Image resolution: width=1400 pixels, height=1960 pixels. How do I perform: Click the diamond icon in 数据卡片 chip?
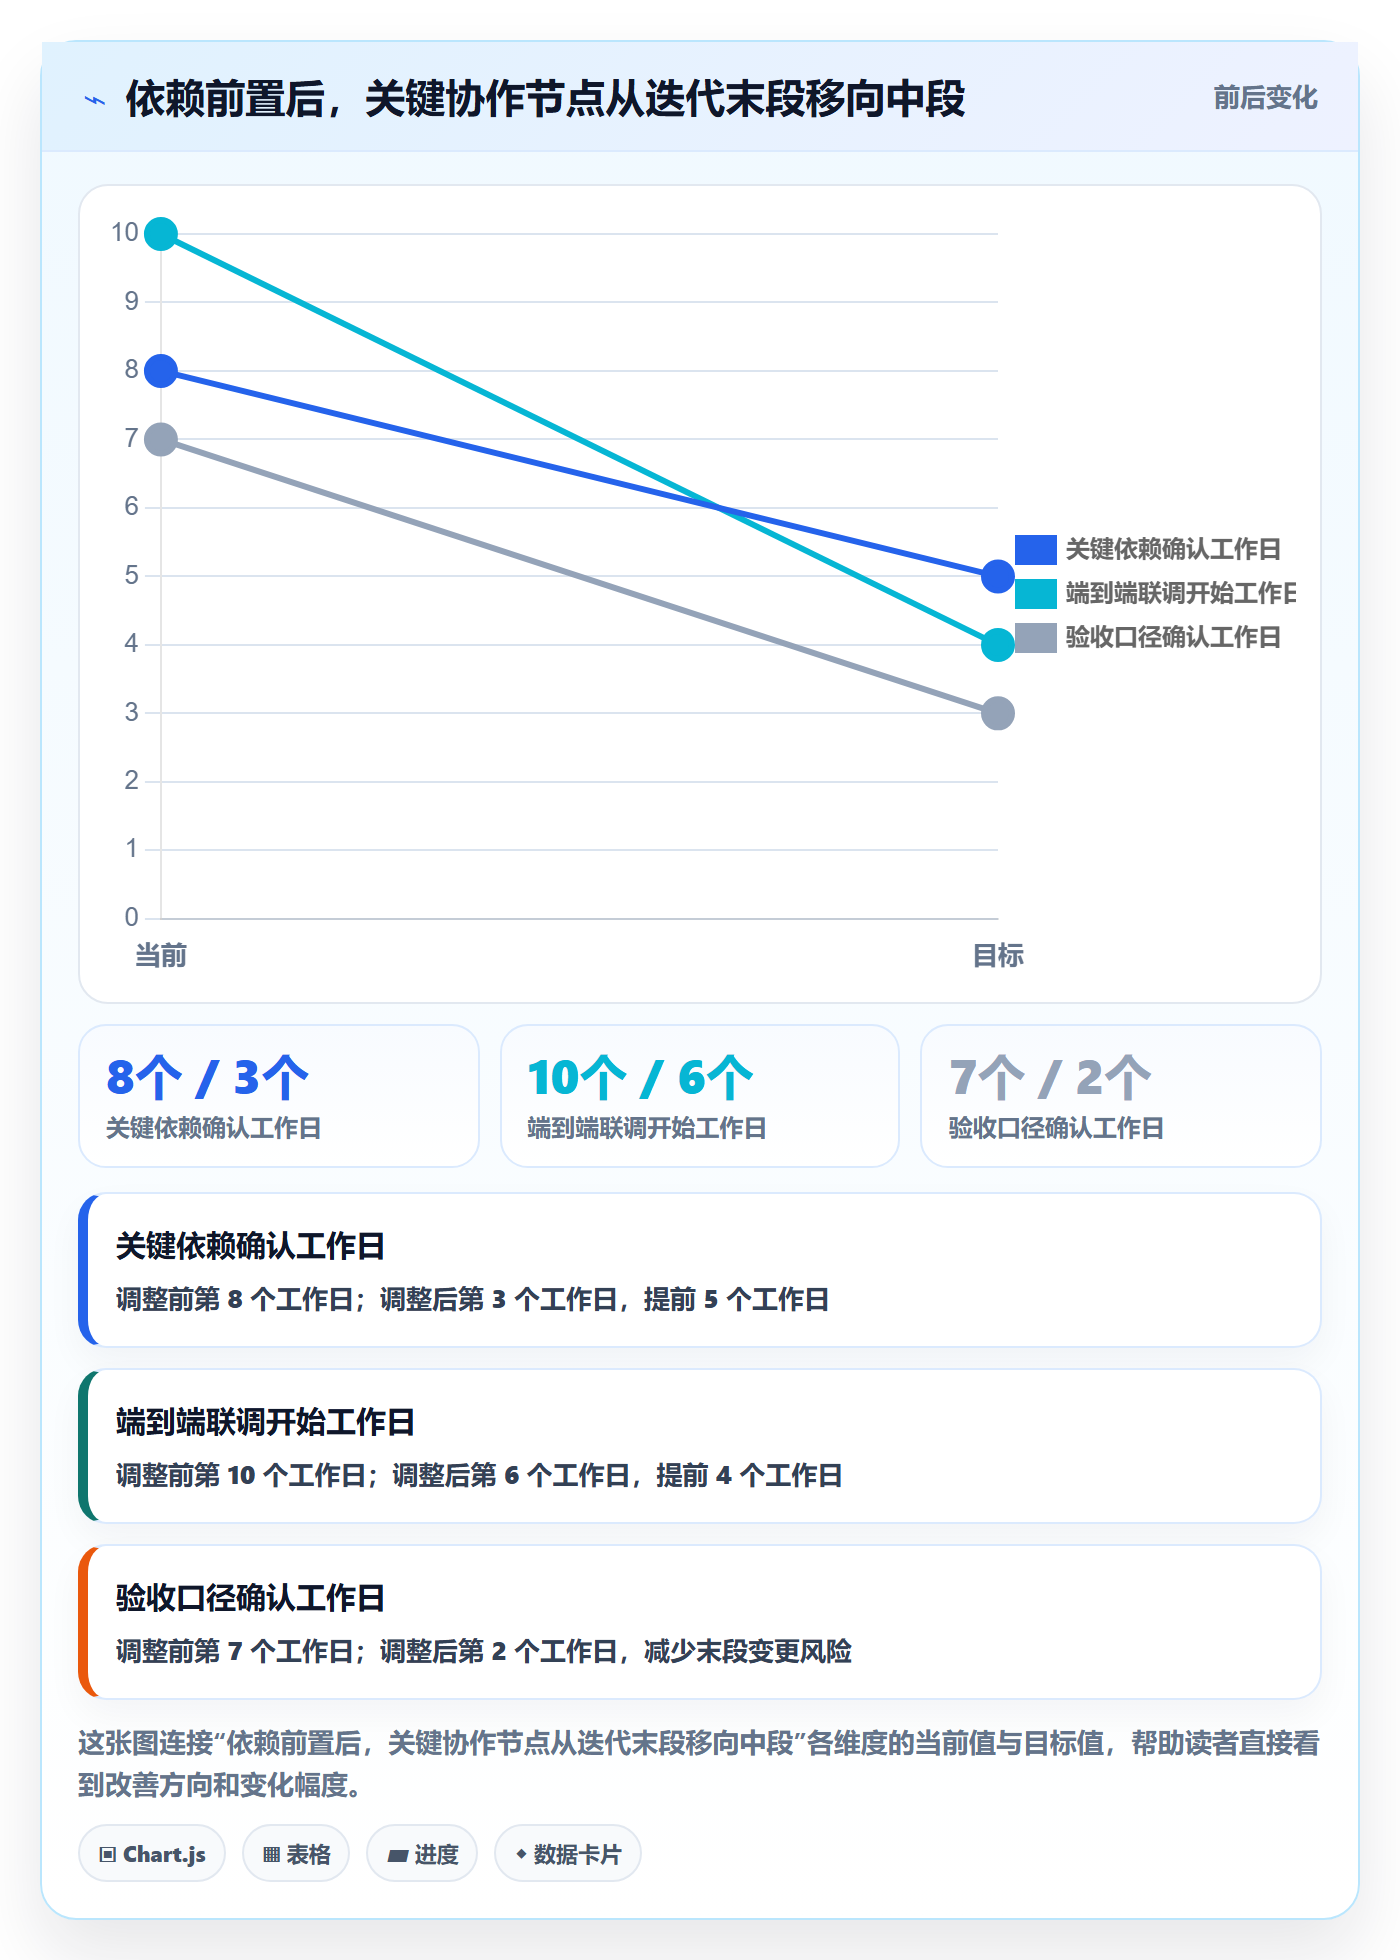click(x=520, y=1854)
